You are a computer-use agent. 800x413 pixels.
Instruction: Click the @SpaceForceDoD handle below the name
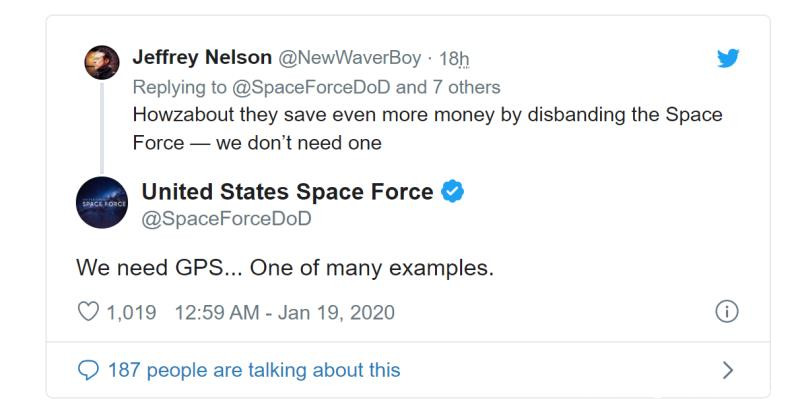pos(226,218)
